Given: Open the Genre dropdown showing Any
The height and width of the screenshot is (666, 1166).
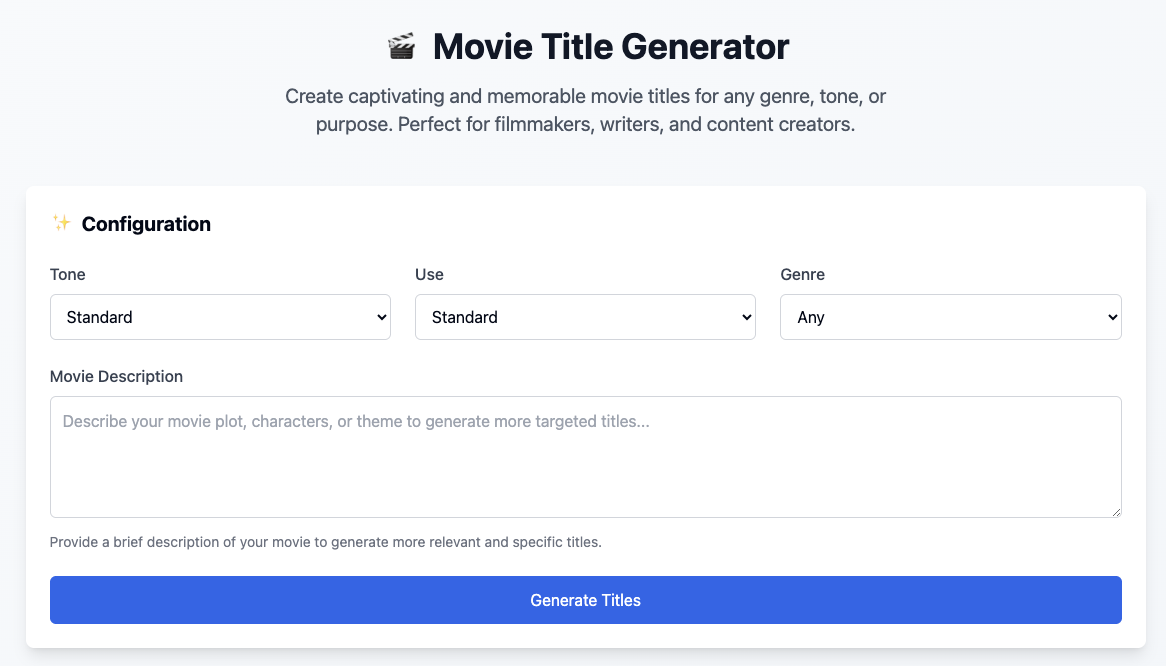Looking at the screenshot, I should pyautogui.click(x=950, y=316).
